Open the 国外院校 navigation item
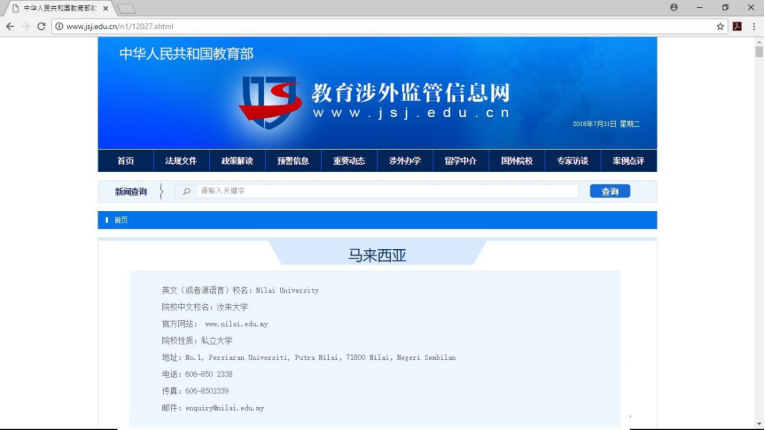 [x=517, y=161]
